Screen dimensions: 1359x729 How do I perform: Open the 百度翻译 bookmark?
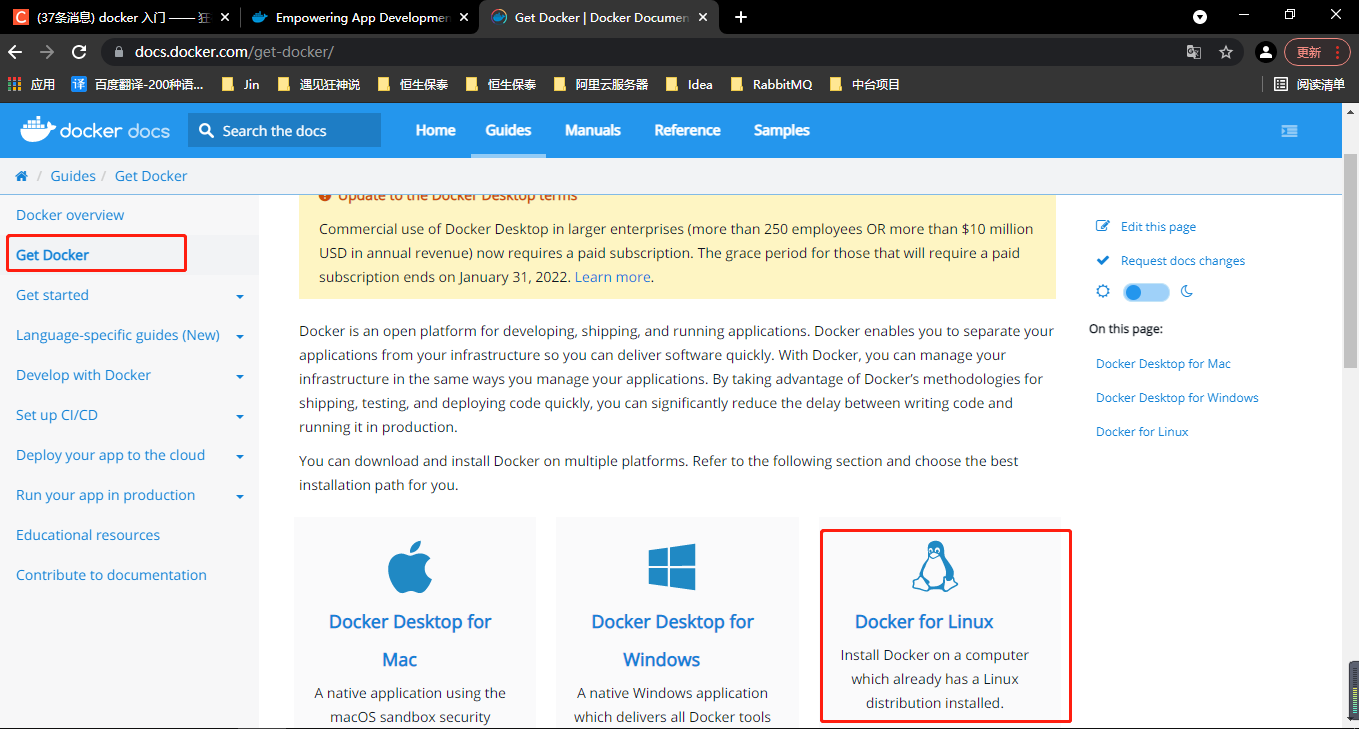[137, 85]
